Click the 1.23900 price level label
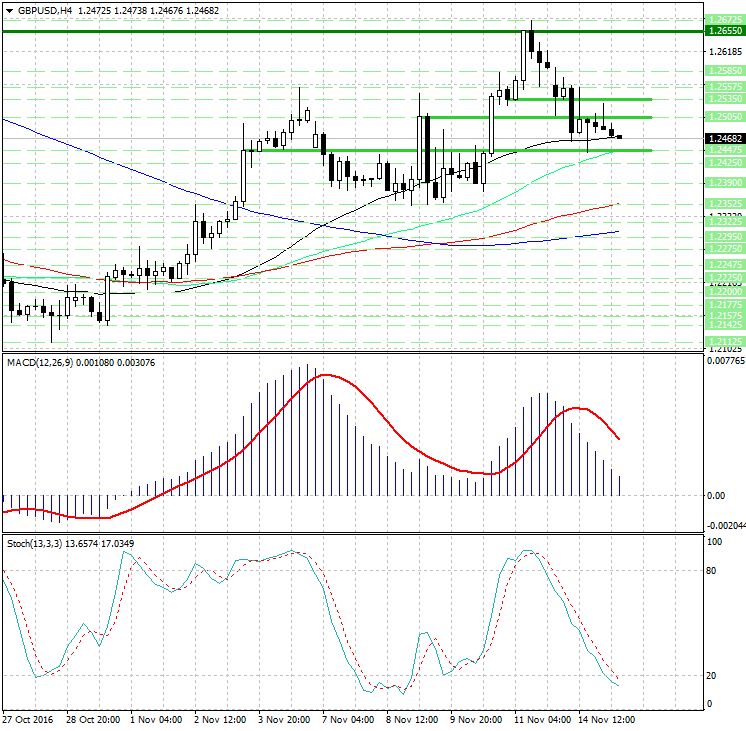This screenshot has height=731, width=746. coord(723,183)
